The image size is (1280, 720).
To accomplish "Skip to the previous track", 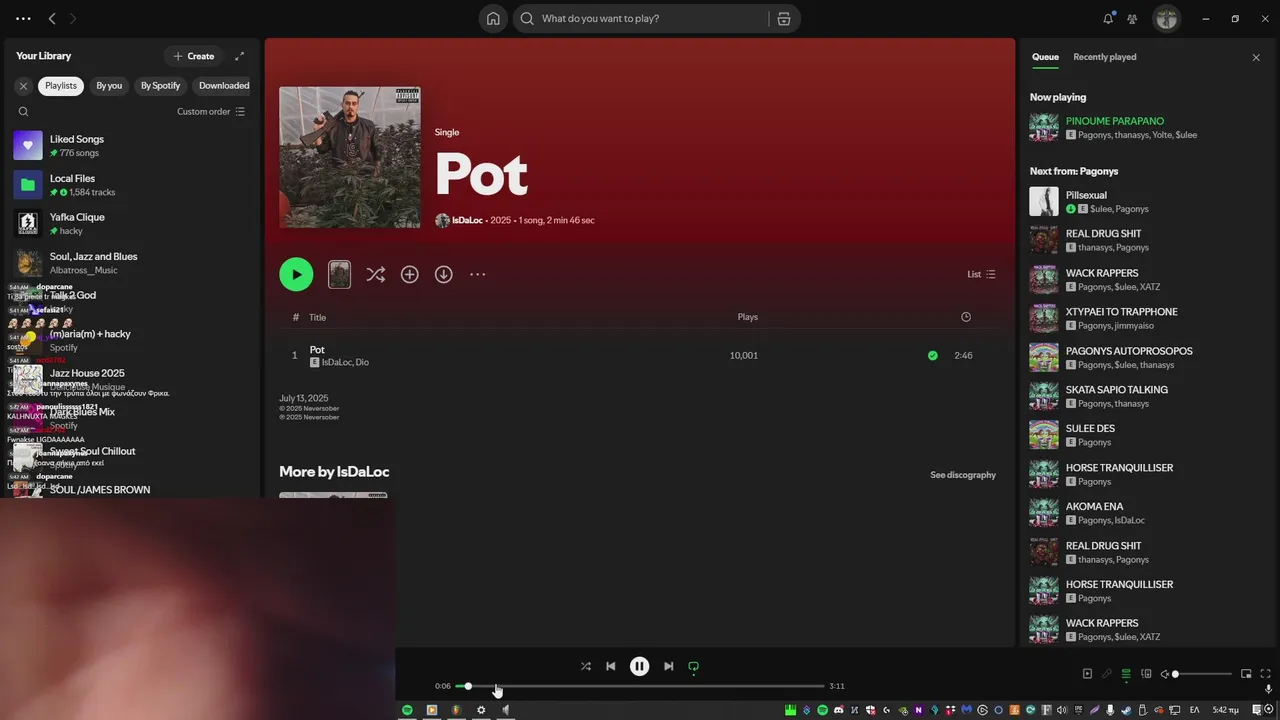I will click(x=611, y=666).
